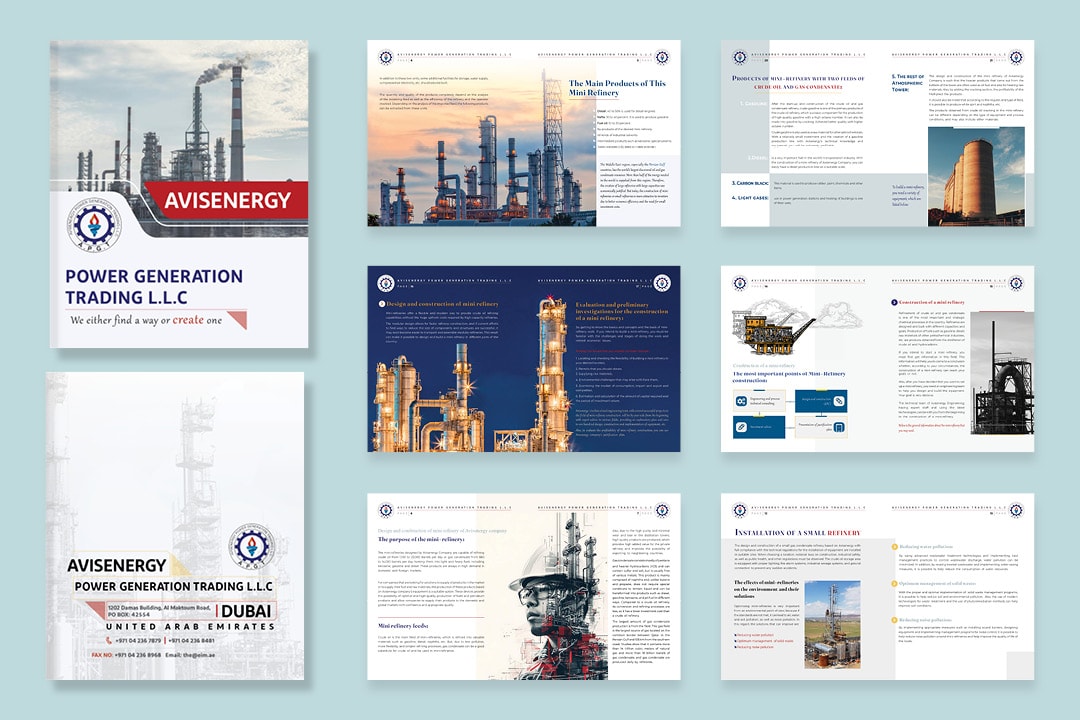The width and height of the screenshot is (1080, 720).
Task: Click the sunset refinery photo in the Main Products spread
Action: point(482,146)
